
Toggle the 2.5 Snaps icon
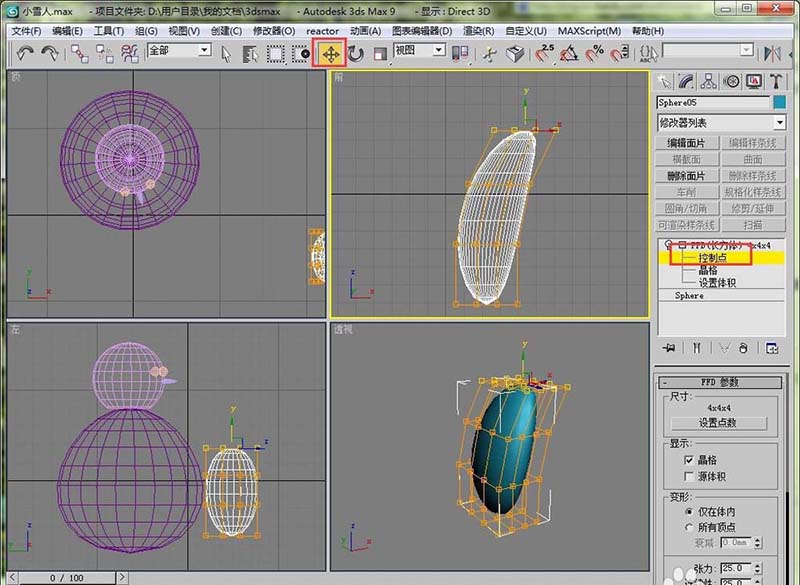click(x=544, y=53)
